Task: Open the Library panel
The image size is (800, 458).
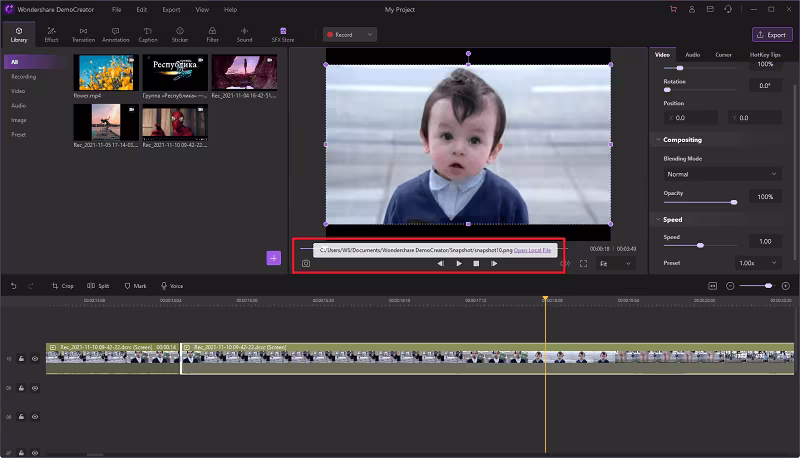Action: (x=19, y=35)
